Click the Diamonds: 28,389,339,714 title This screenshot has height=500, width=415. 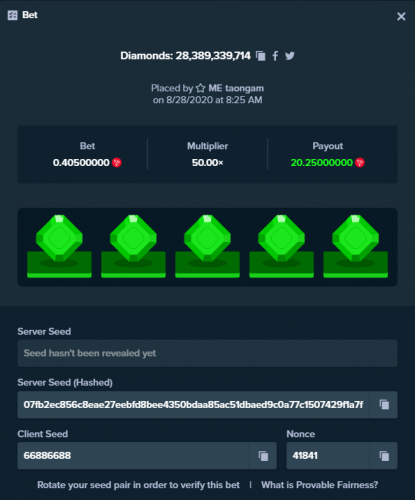185,56
